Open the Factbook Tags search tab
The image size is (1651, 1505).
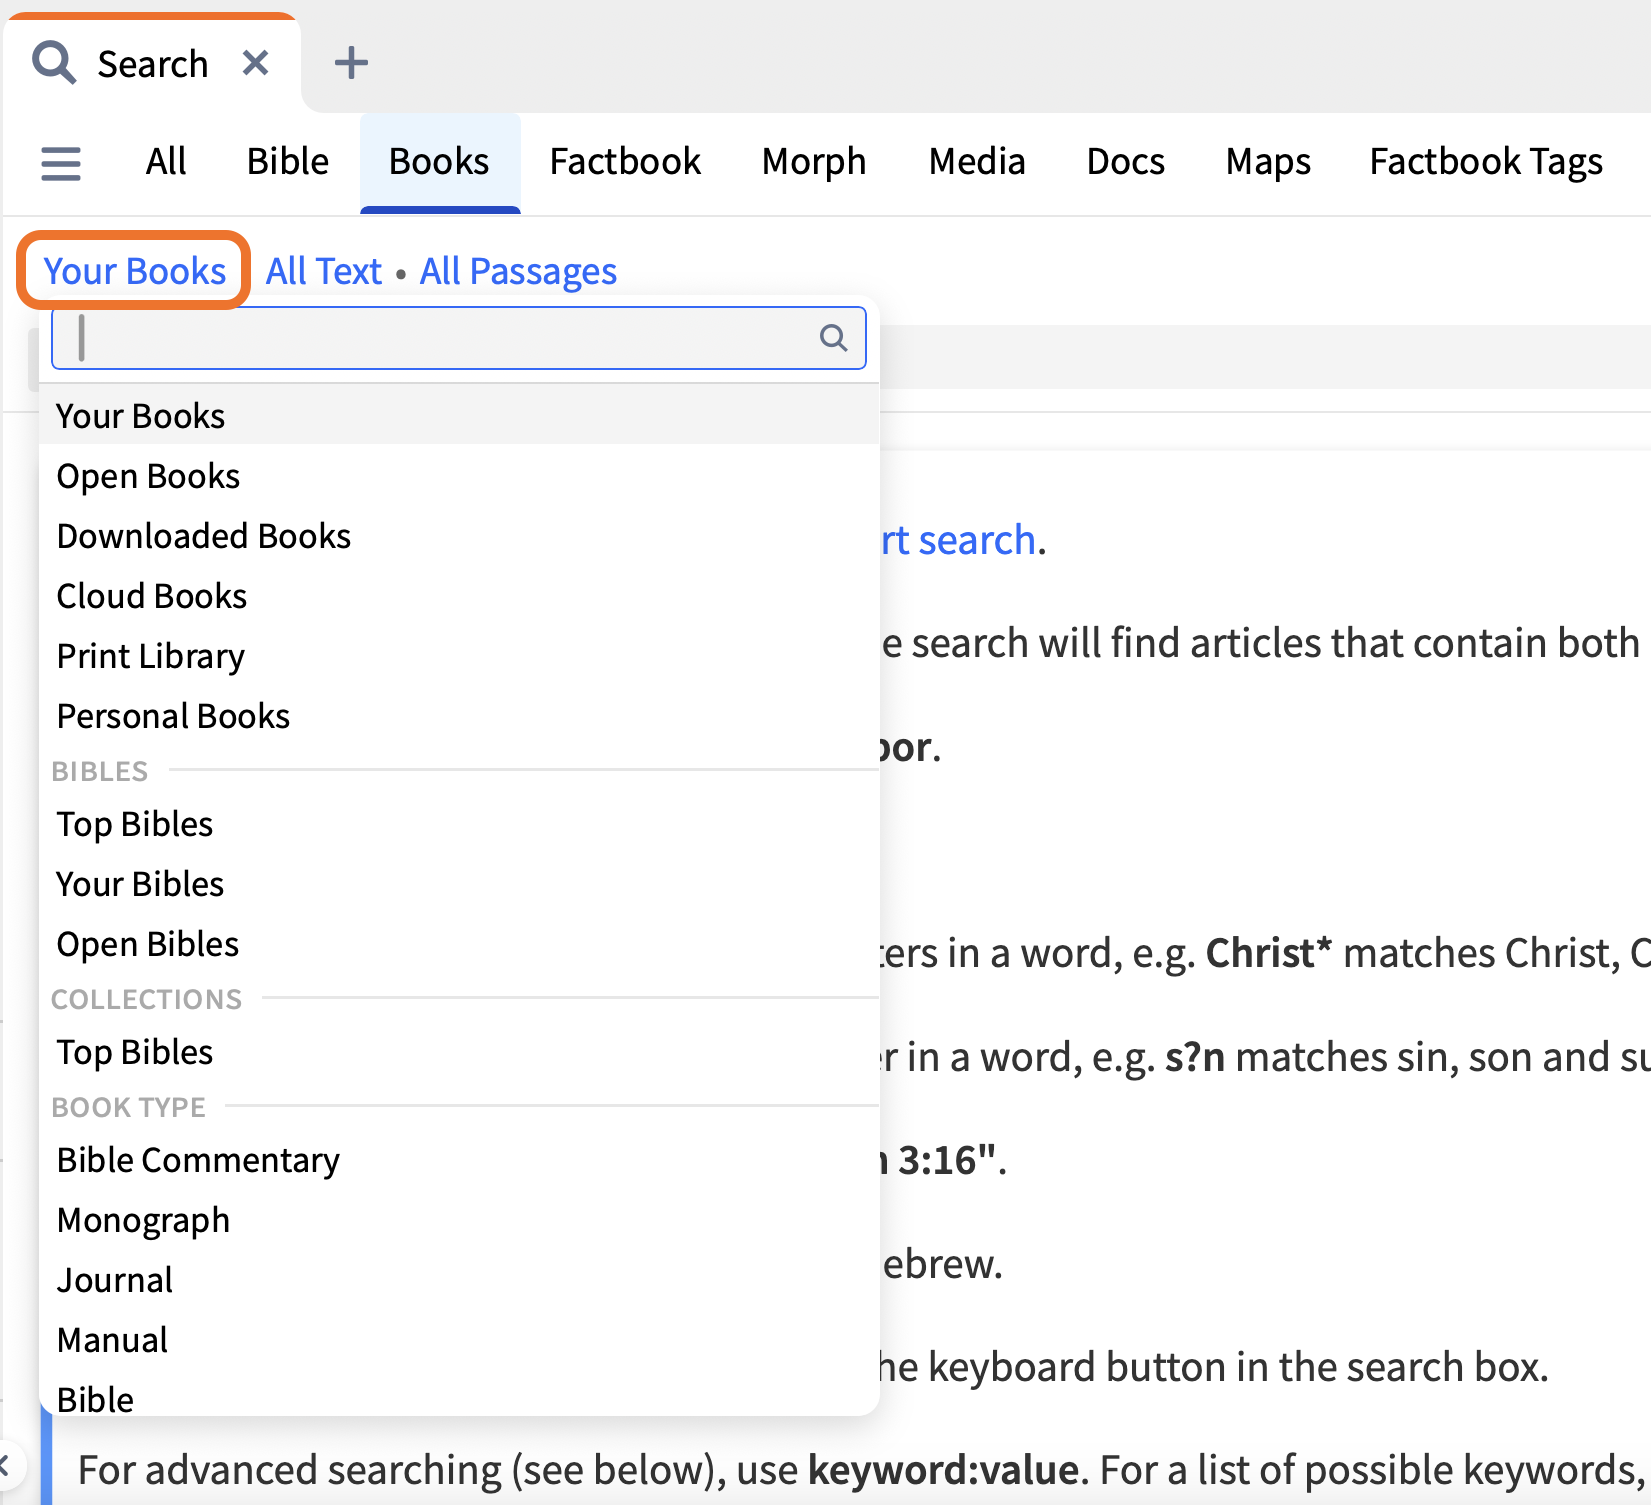1486,162
